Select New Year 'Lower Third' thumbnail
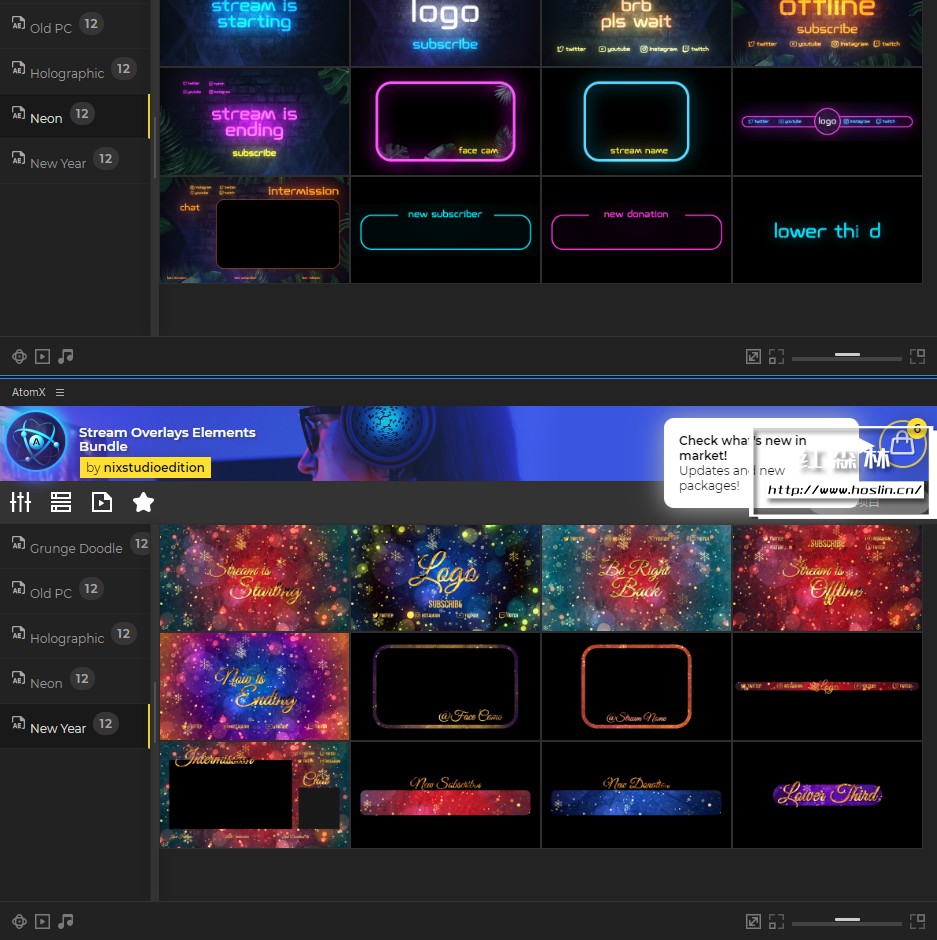This screenshot has height=940, width=937. point(827,795)
